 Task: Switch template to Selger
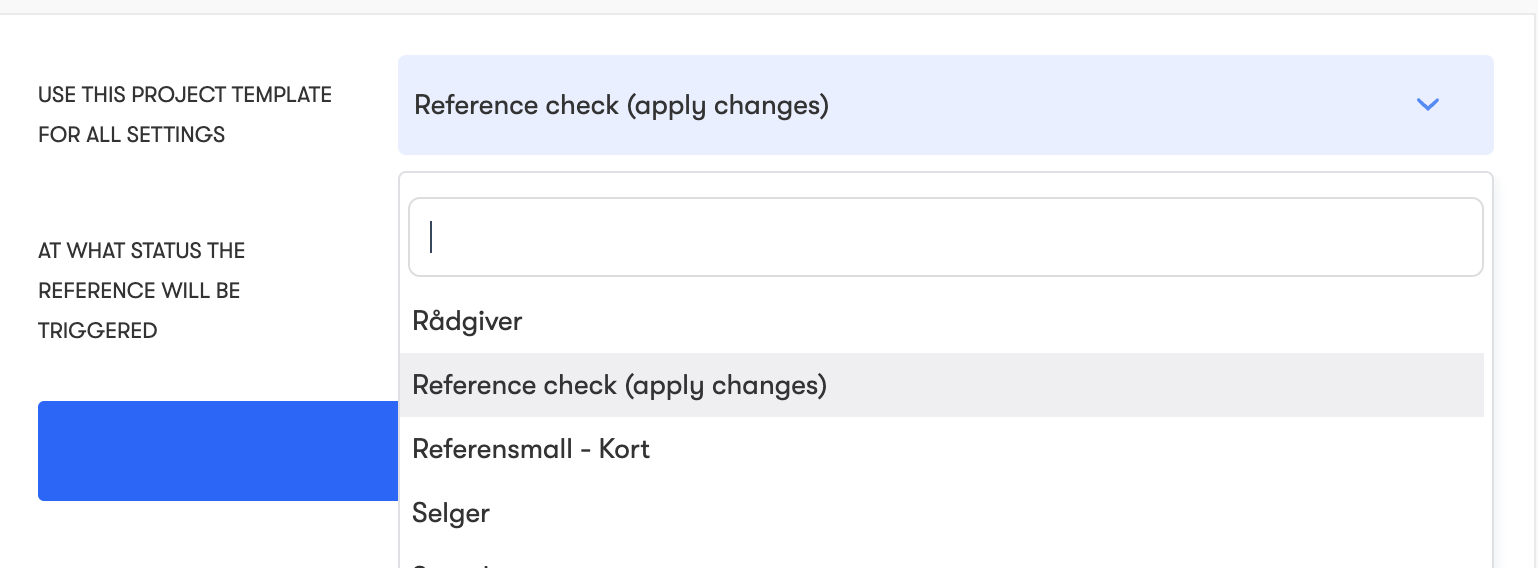click(x=451, y=513)
